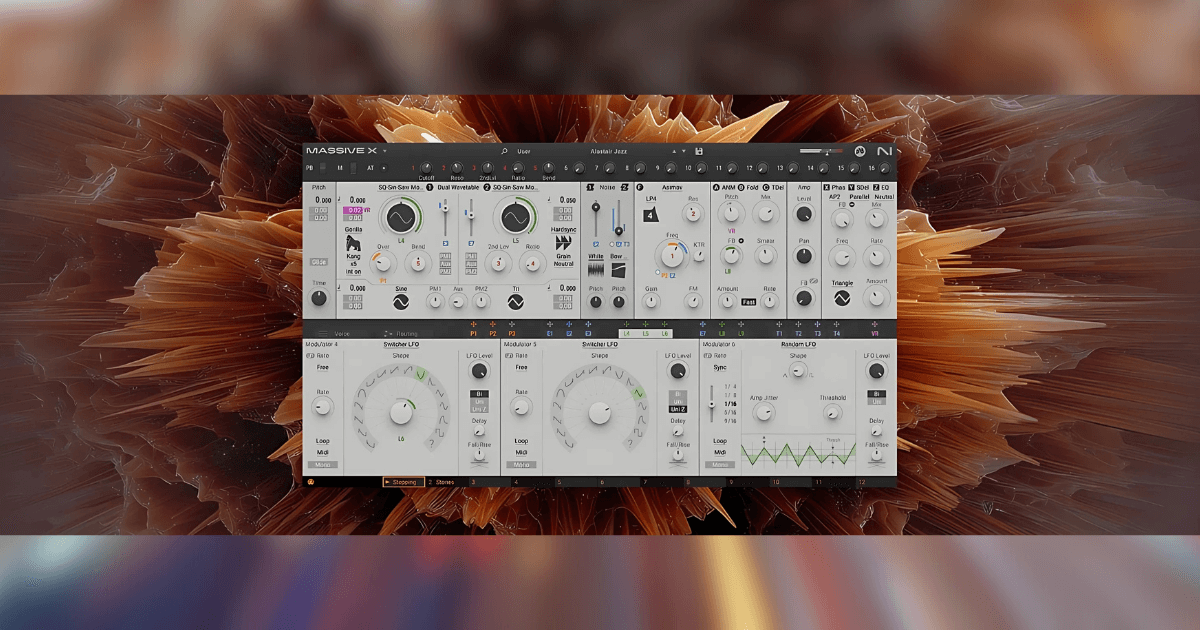Click the T1 tracker assign cross icon
The height and width of the screenshot is (630, 1200).
click(x=779, y=324)
